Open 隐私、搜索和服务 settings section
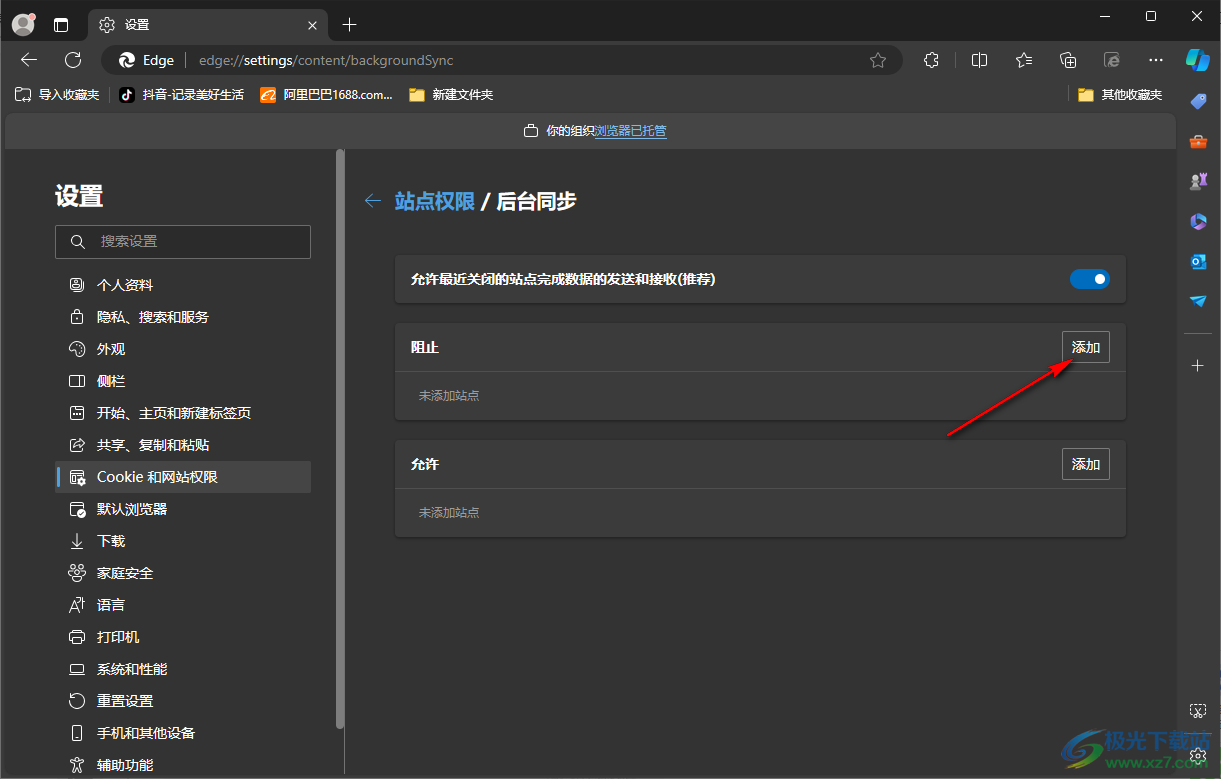This screenshot has width=1221, height=779. click(x=183, y=317)
